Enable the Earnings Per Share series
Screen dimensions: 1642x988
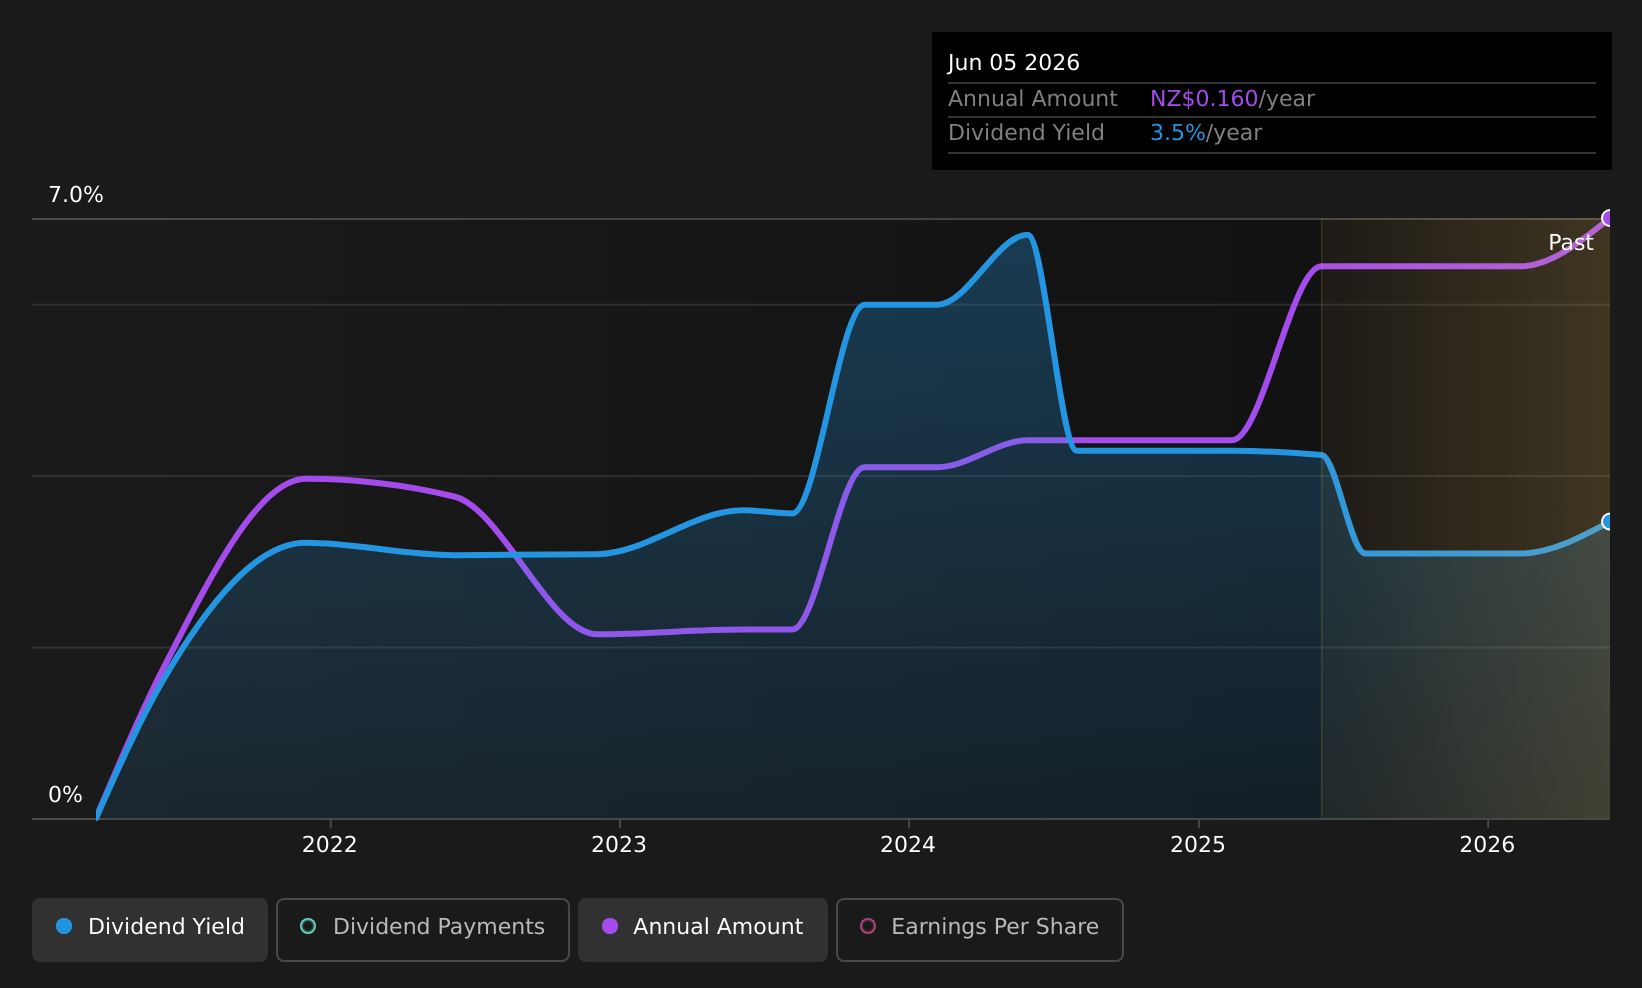[x=980, y=930]
